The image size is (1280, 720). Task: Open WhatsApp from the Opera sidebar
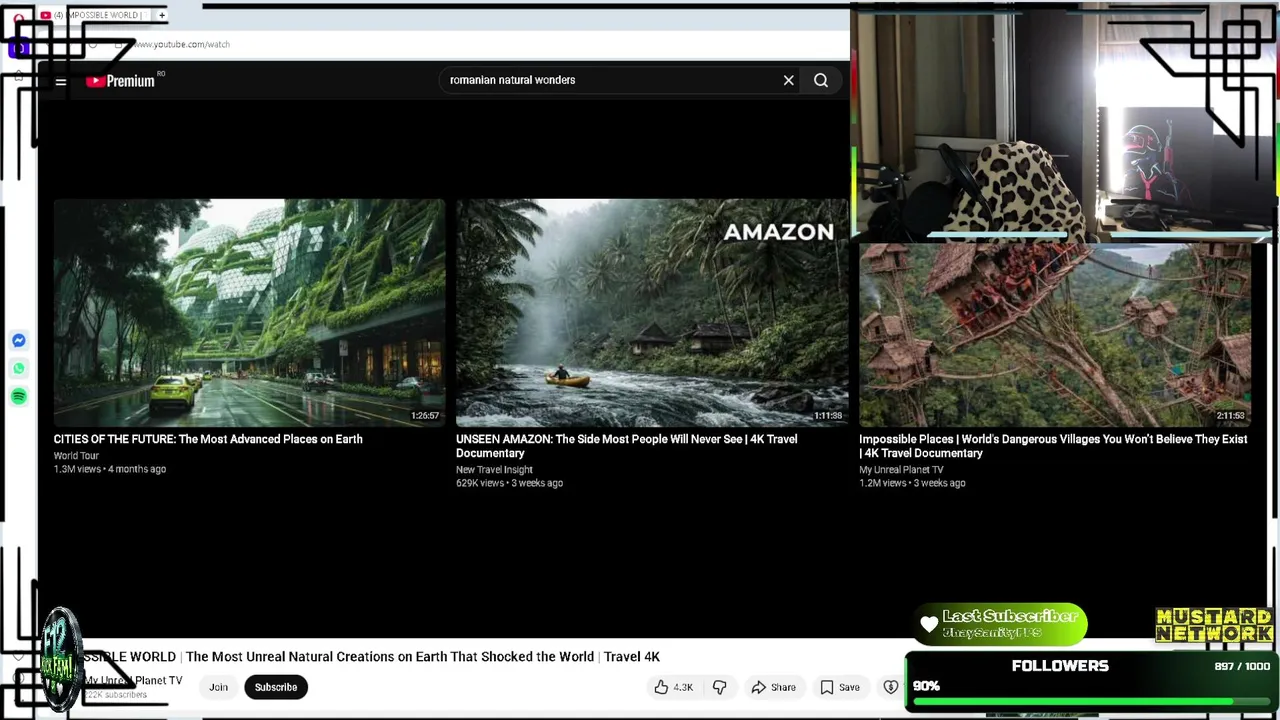click(x=19, y=369)
